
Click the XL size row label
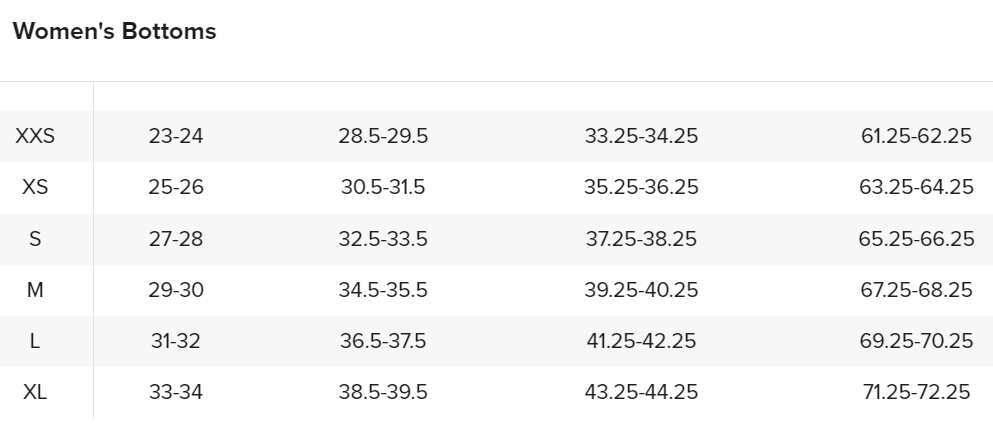(35, 392)
